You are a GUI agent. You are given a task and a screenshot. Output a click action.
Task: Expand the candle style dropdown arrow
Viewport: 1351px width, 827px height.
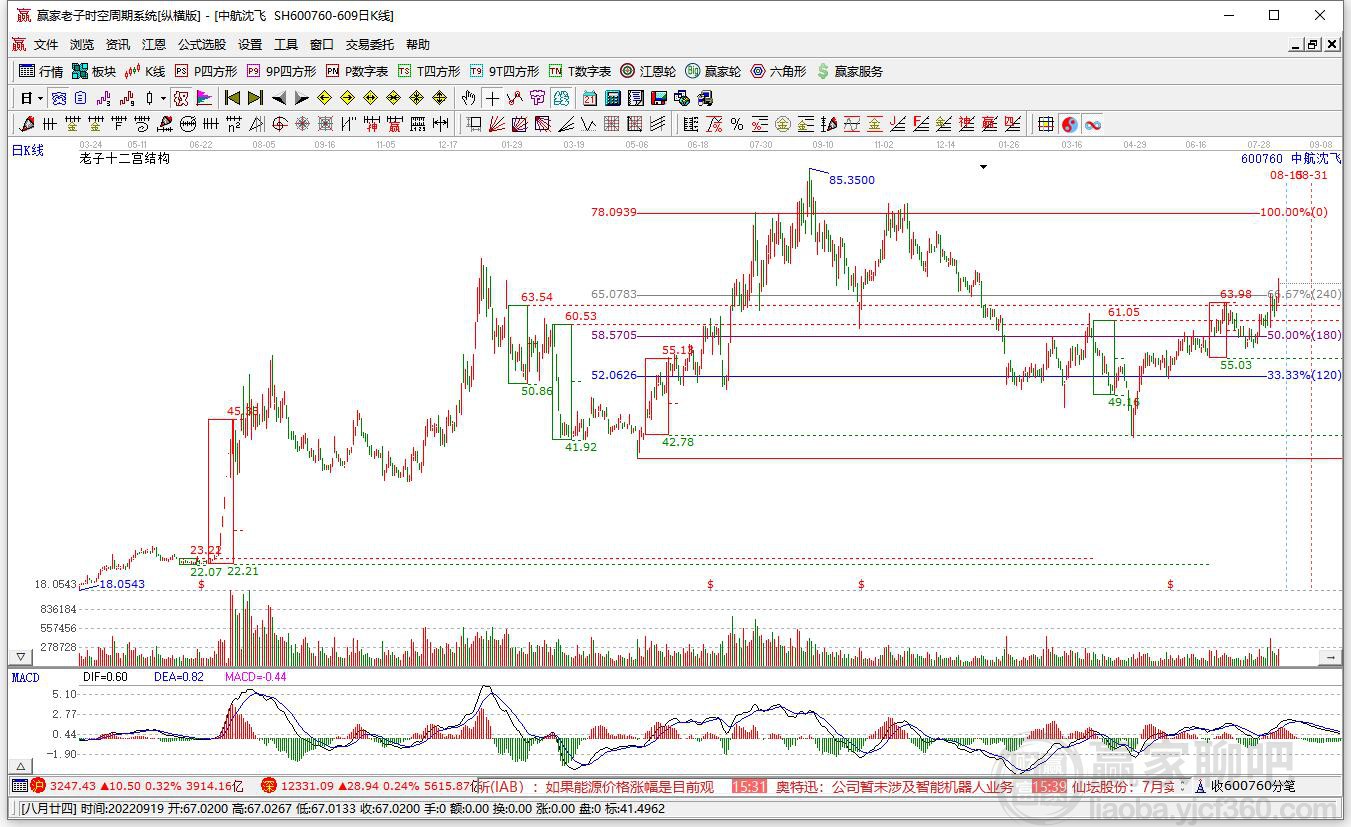click(164, 98)
